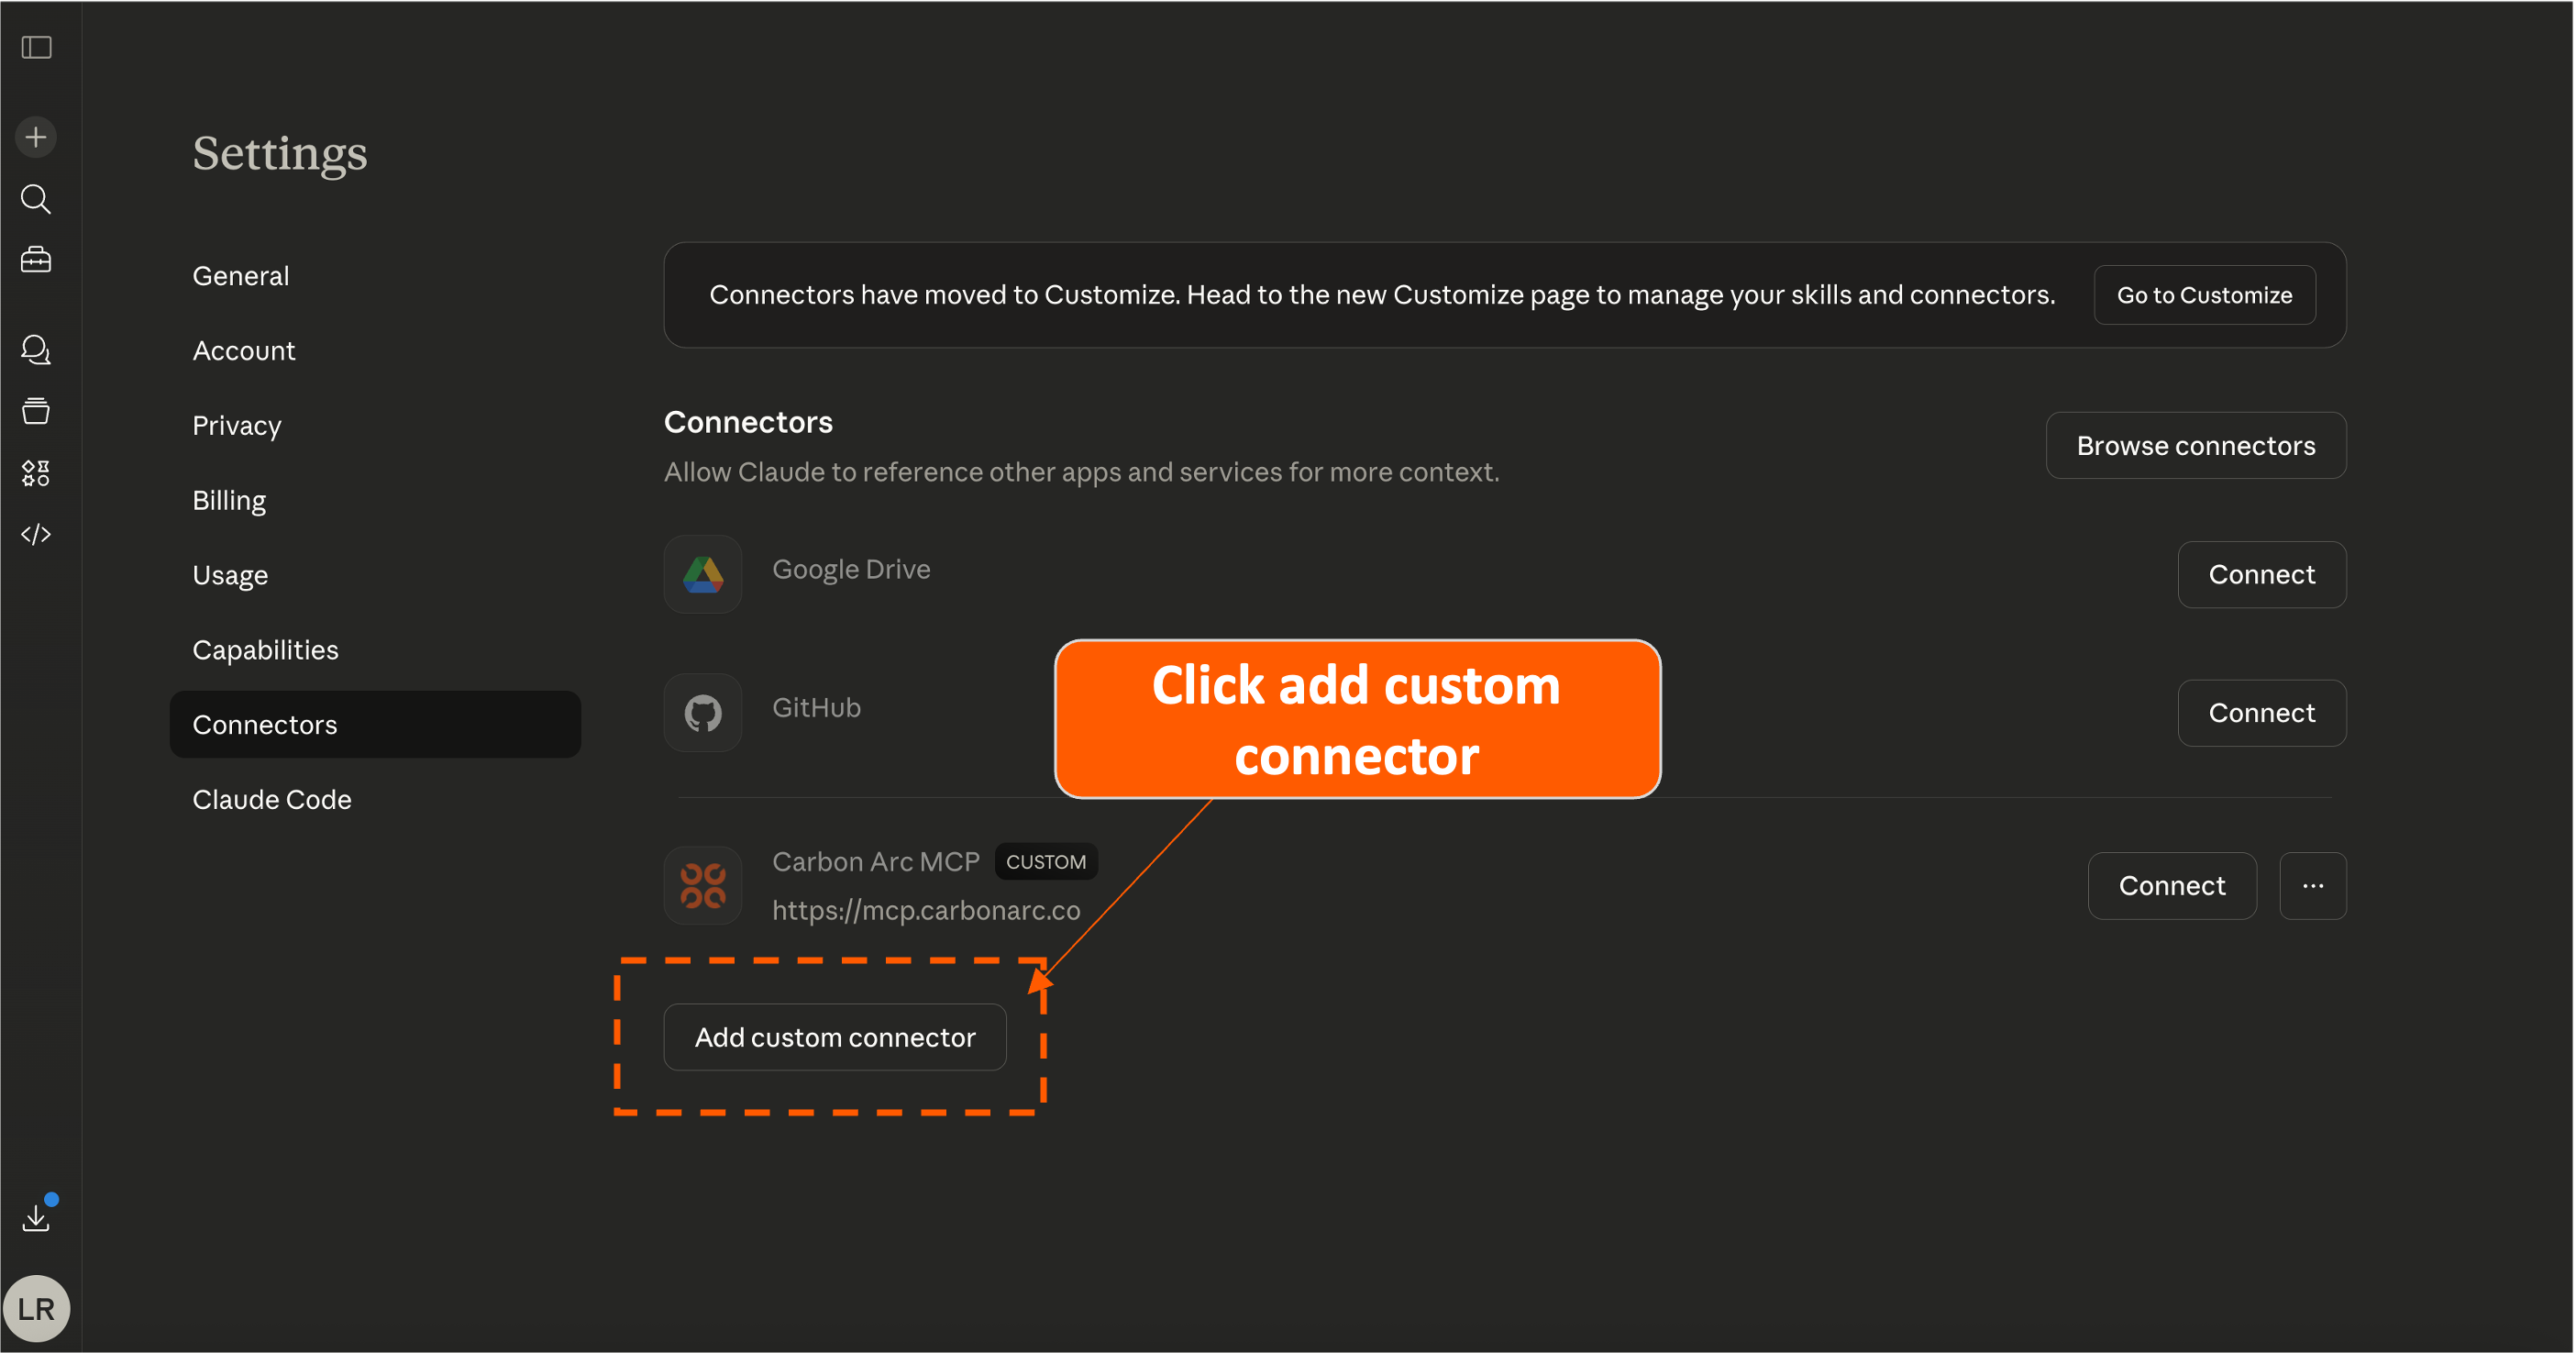Open the Artifacts shapes icon
The width and height of the screenshot is (2576, 1353).
pos(36,473)
